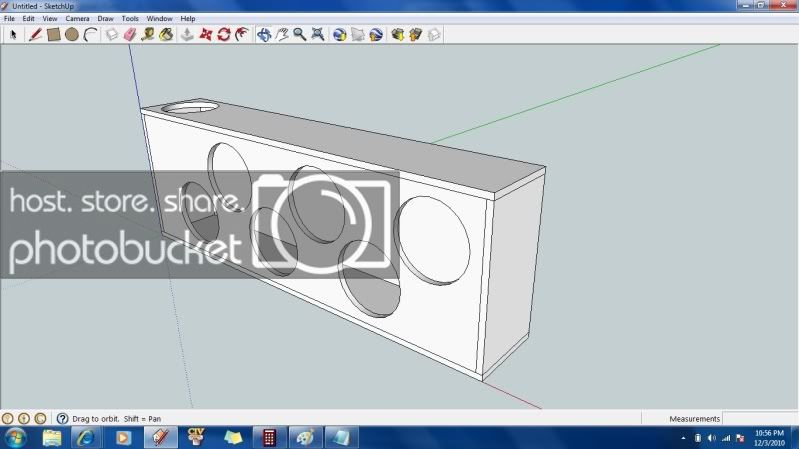Activate the Offset tool

242,35
